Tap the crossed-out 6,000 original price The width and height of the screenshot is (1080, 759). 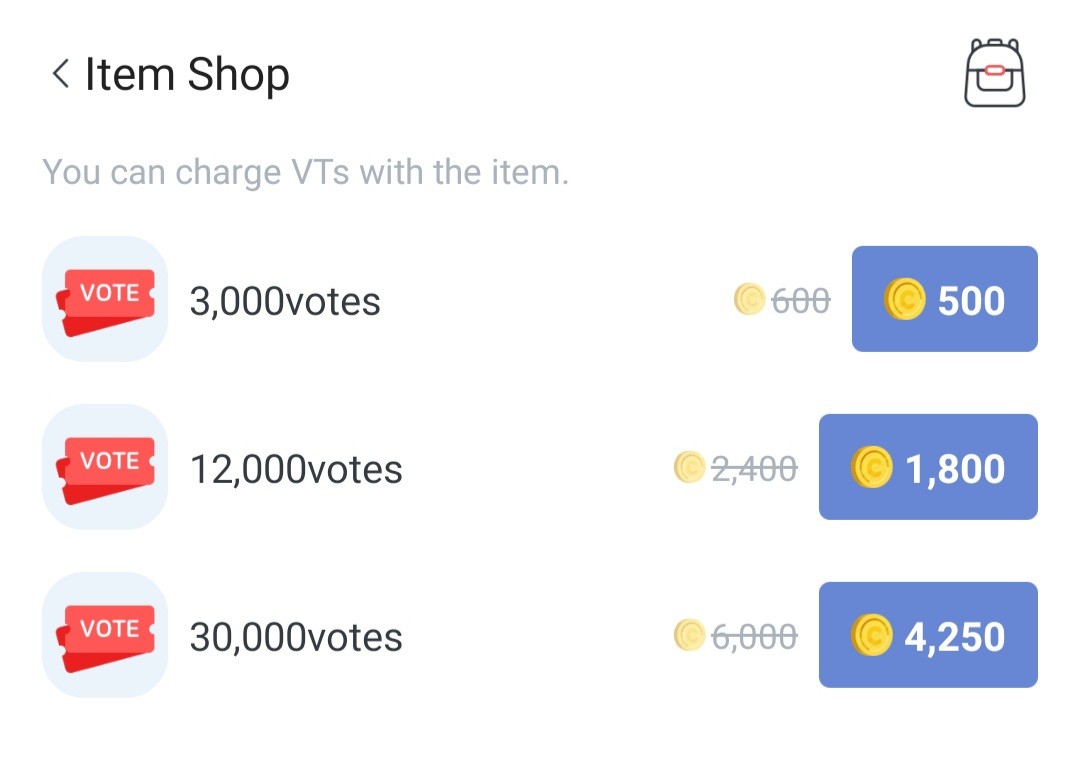[x=754, y=636]
